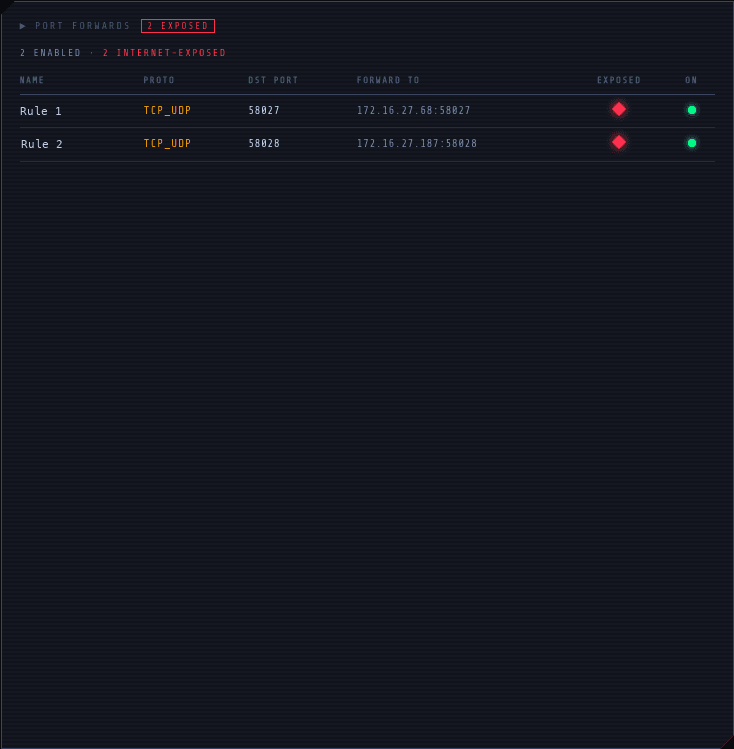Select the Rule 1 name cell
Screen dimensions: 734x749
coord(41,111)
